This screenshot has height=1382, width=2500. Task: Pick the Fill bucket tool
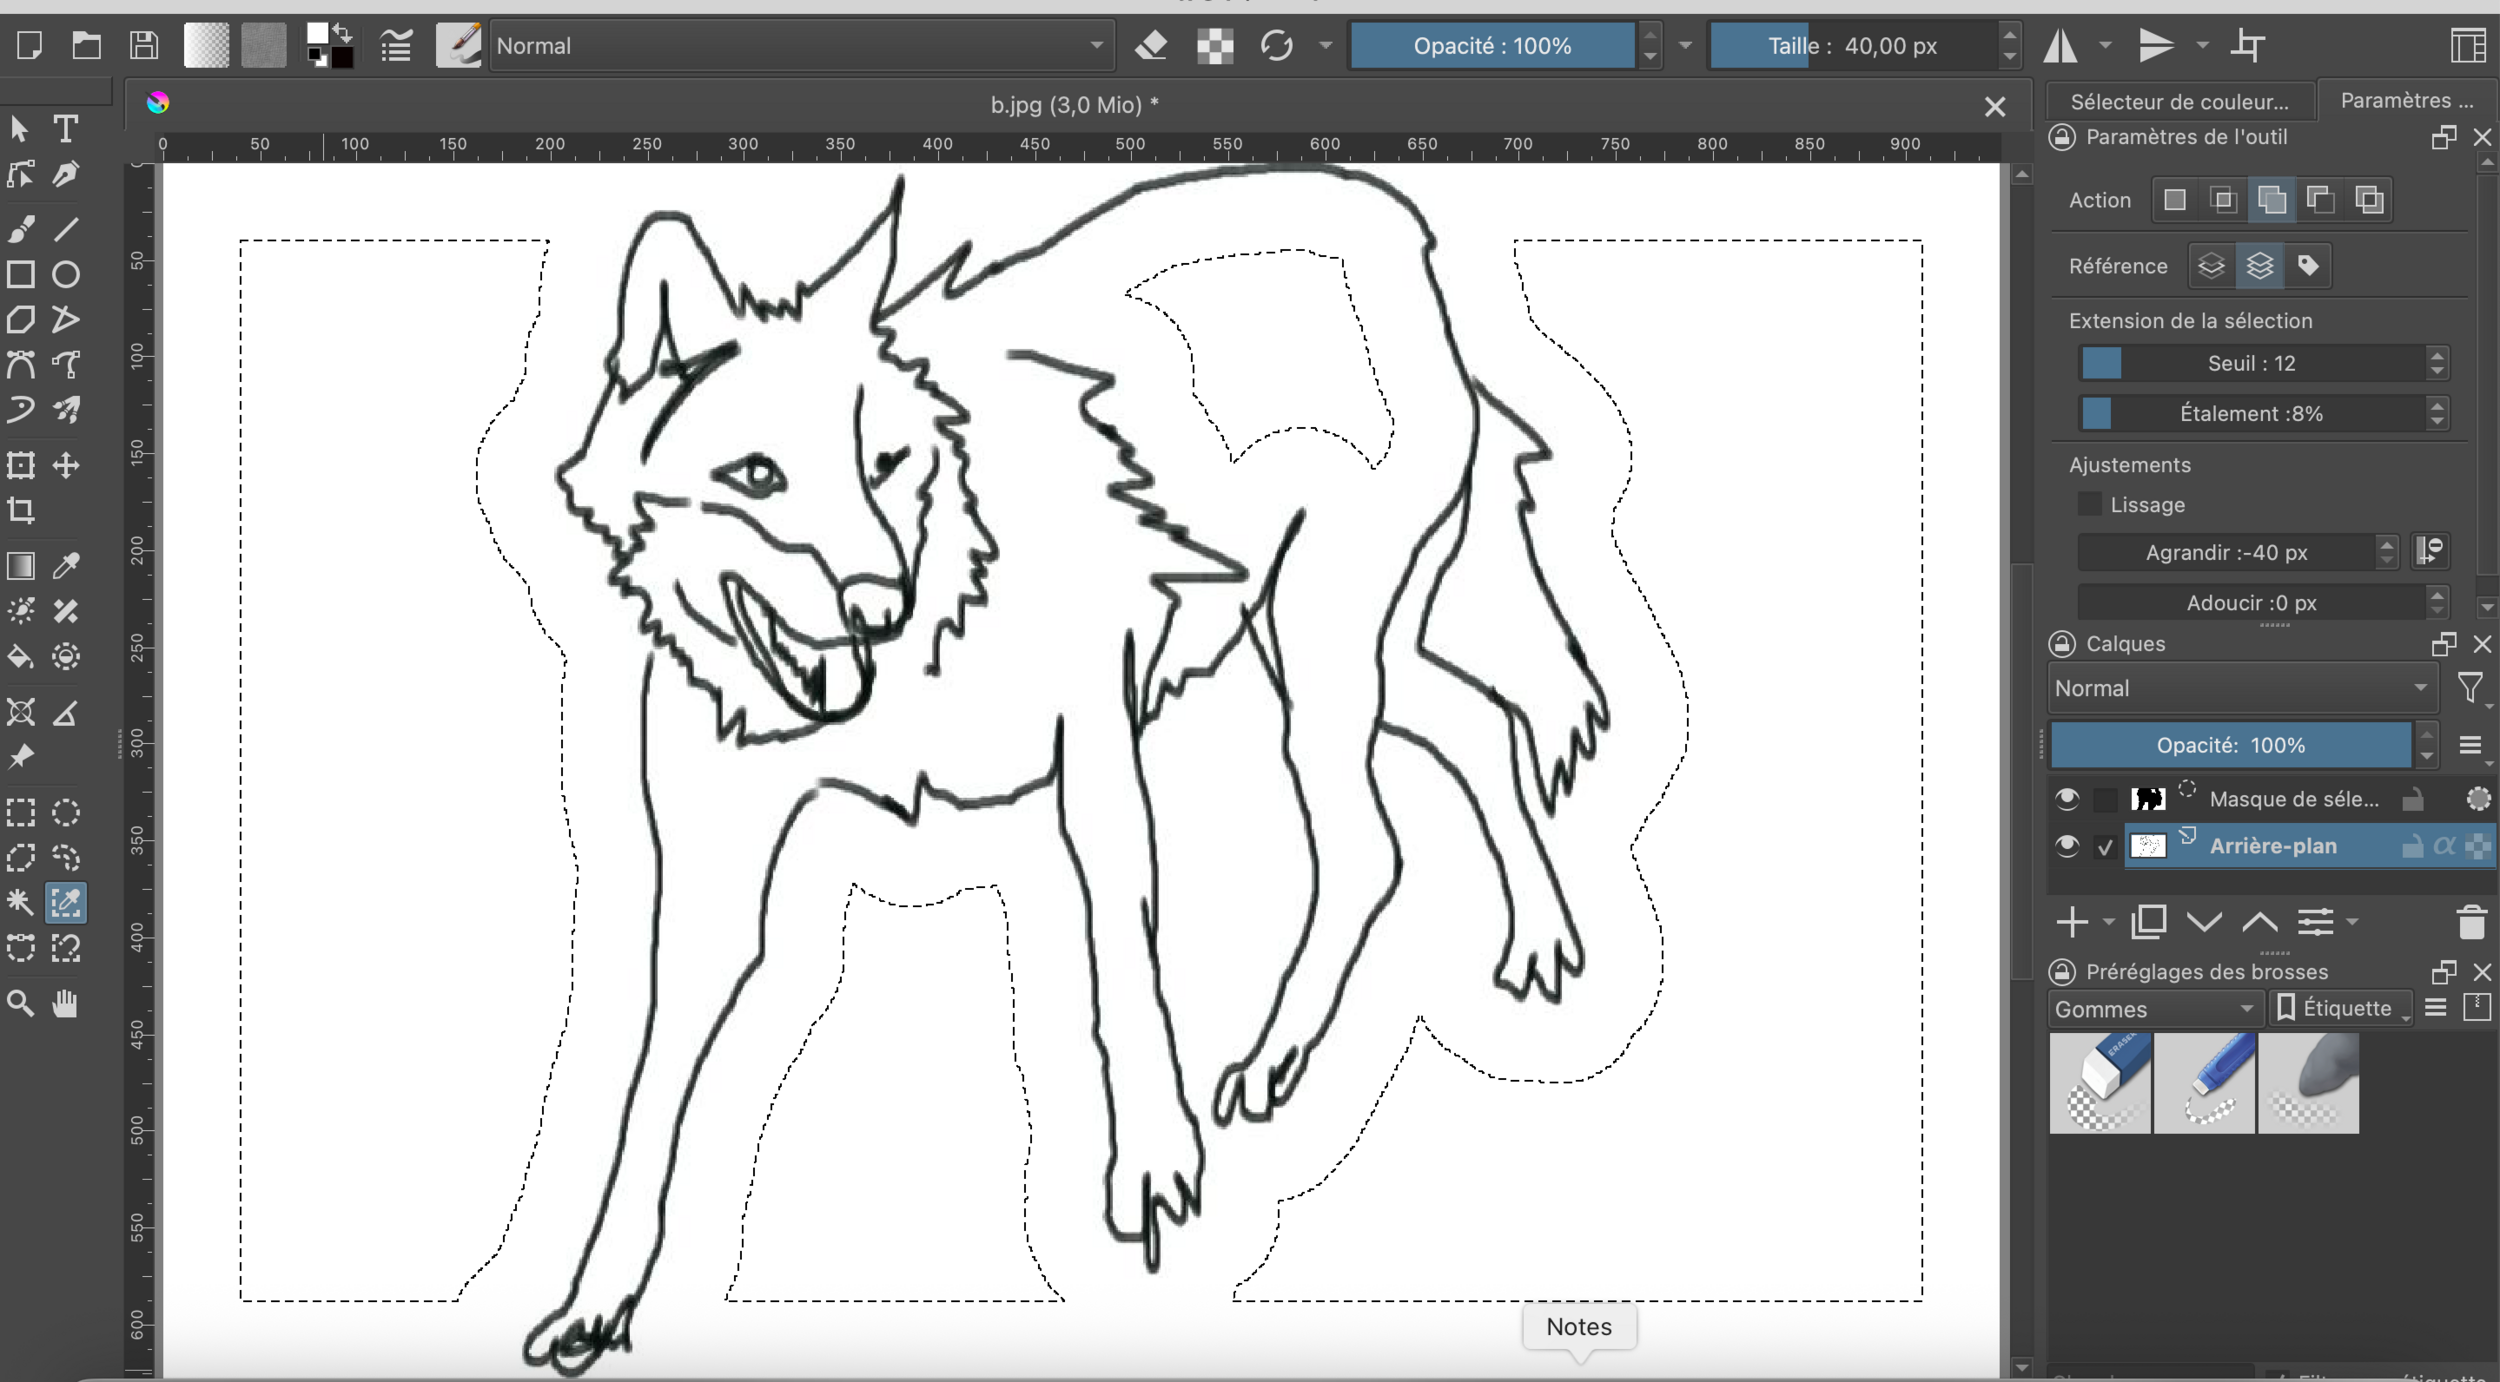click(21, 657)
